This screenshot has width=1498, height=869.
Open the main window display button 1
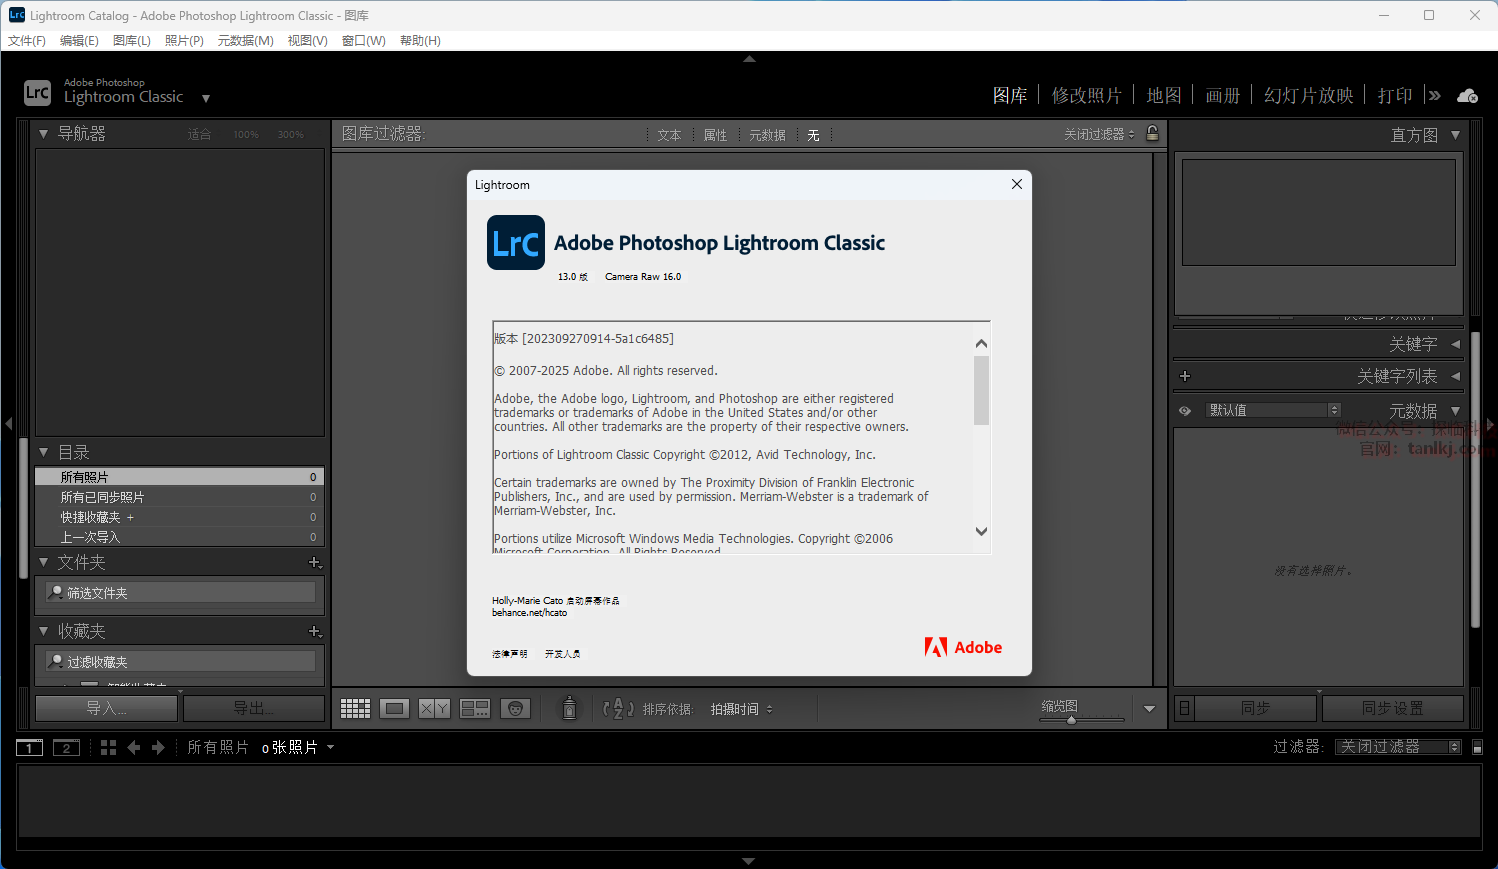30,747
